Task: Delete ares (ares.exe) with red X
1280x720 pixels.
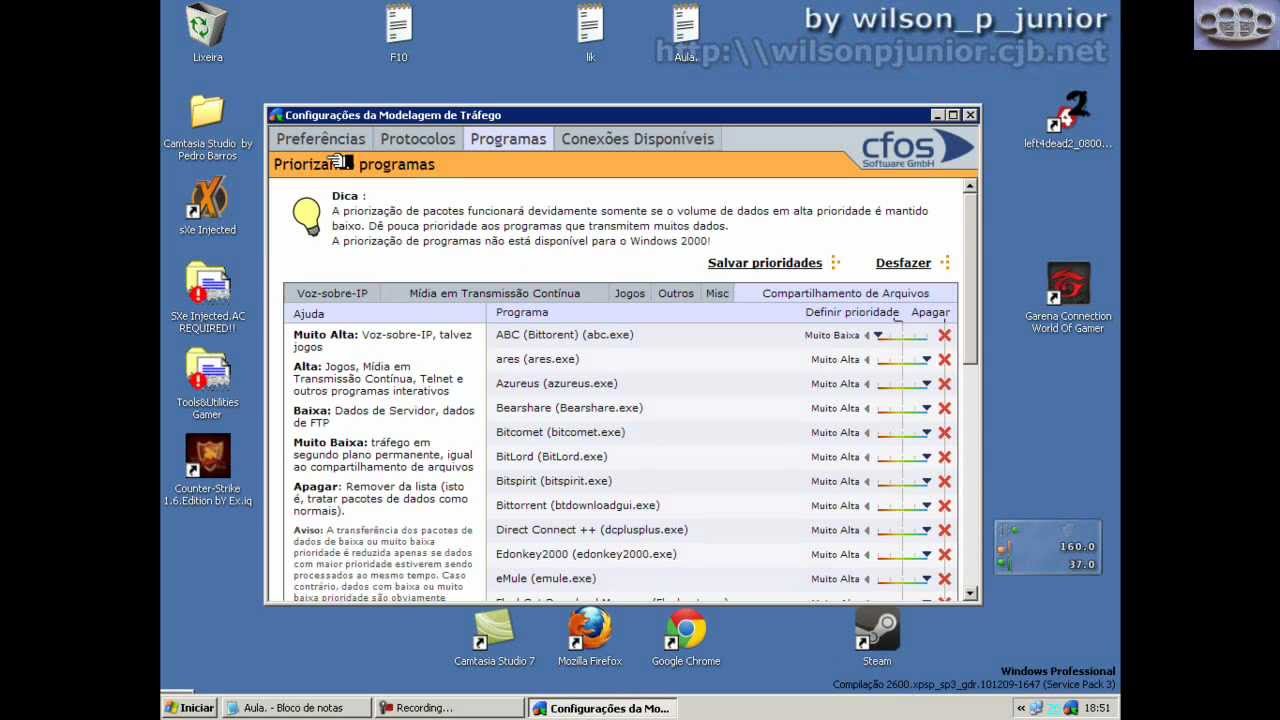Action: pyautogui.click(x=944, y=360)
